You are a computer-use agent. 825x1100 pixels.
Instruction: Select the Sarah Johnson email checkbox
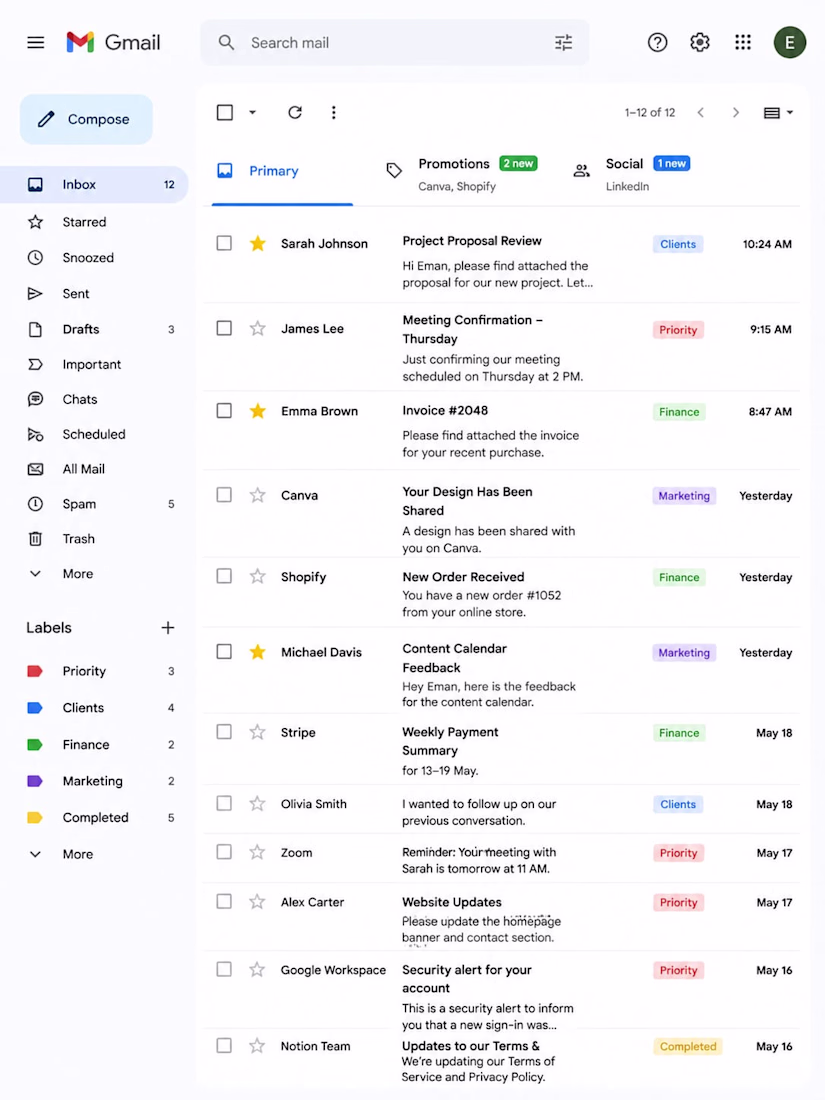[x=224, y=243]
